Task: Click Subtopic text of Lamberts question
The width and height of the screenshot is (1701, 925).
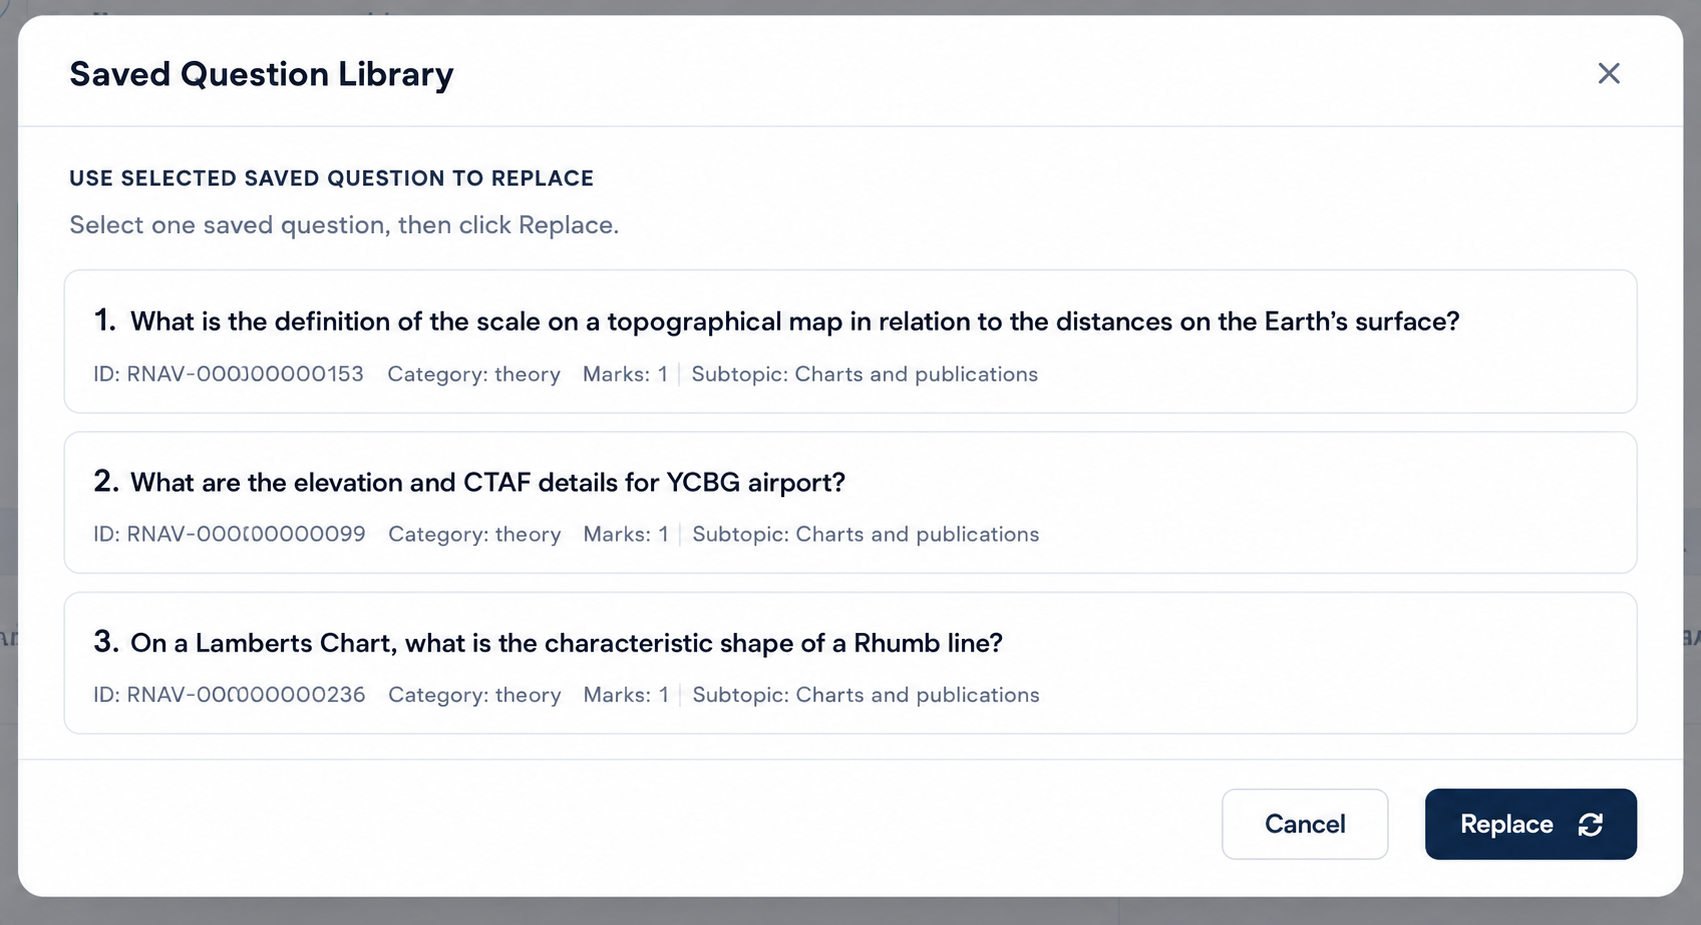Action: pos(865,695)
